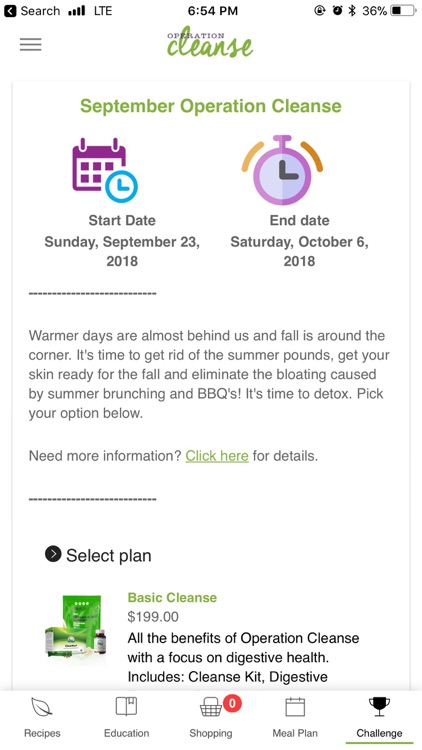Open Recipes leaf icon tab

pos(42,707)
